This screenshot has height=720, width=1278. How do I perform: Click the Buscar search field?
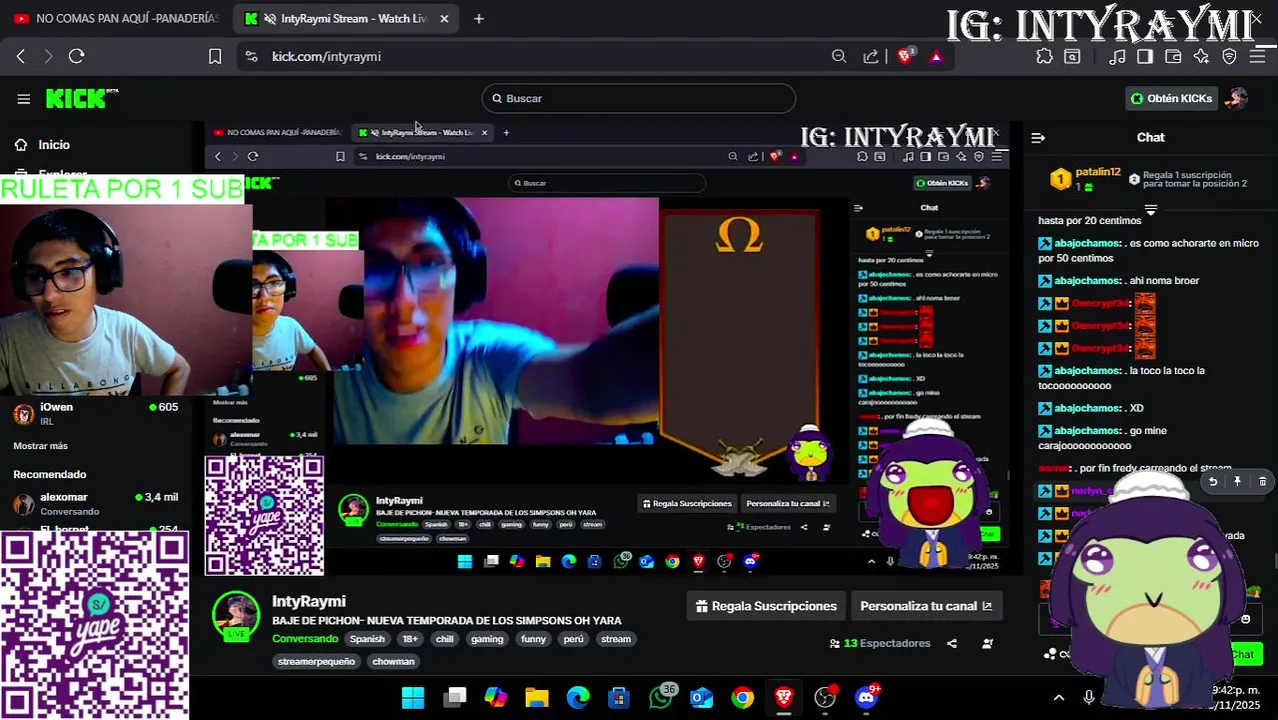click(x=638, y=98)
